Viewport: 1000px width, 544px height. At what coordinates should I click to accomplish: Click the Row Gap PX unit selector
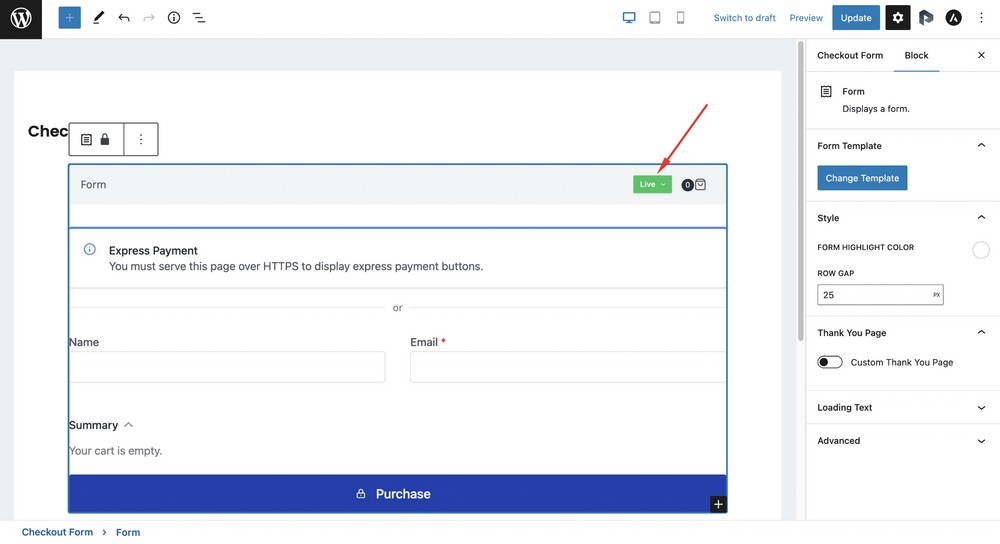936,295
